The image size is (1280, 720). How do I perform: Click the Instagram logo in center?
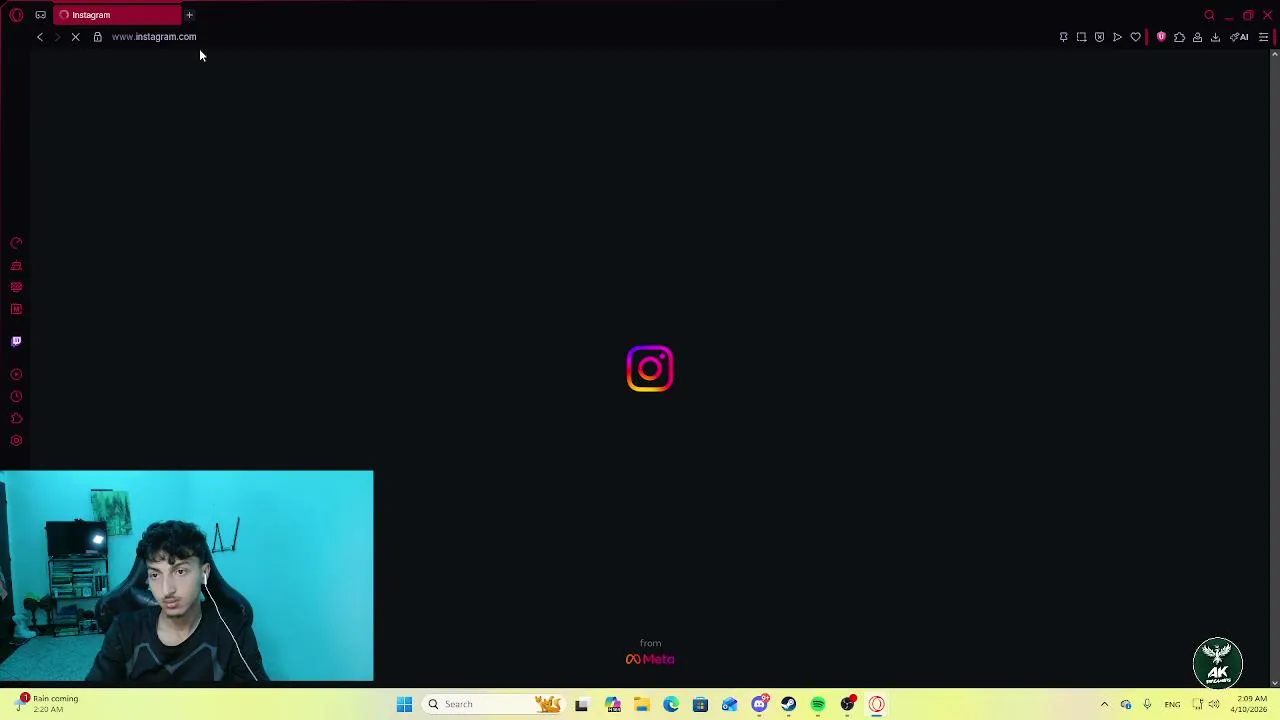650,369
